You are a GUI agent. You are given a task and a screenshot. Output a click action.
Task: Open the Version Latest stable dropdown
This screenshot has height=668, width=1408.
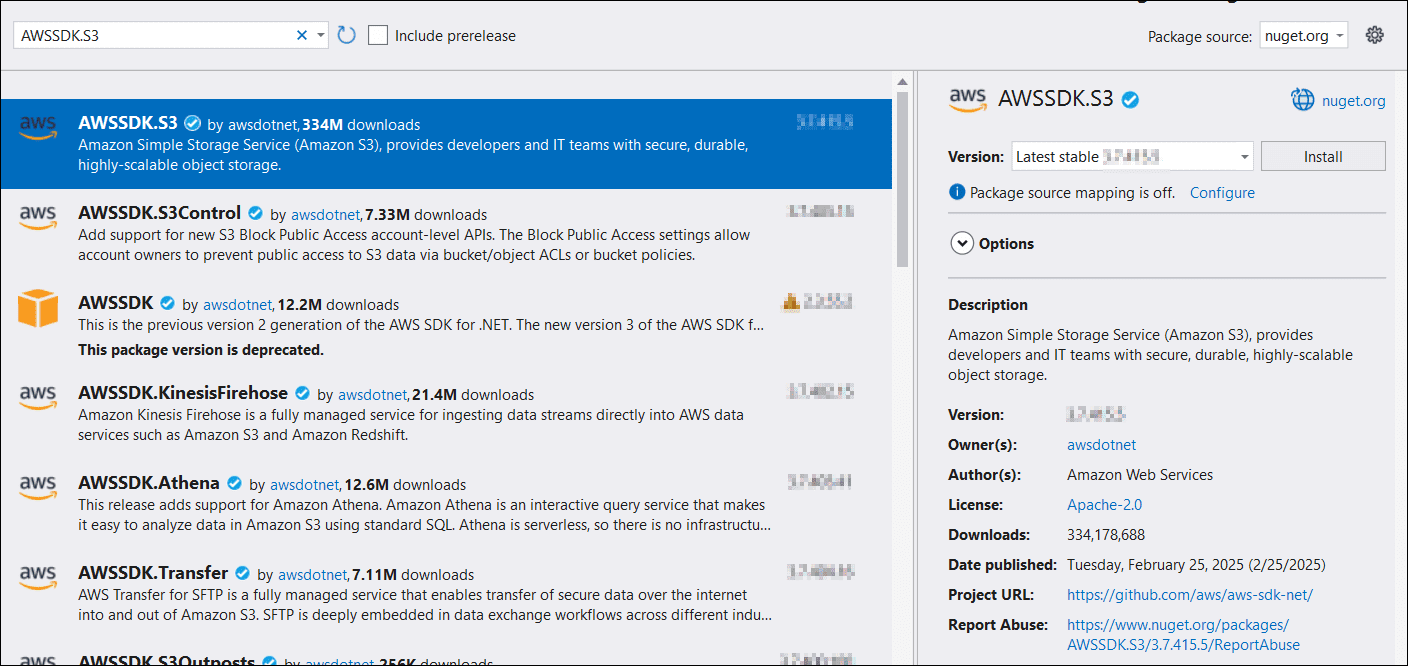(1131, 157)
